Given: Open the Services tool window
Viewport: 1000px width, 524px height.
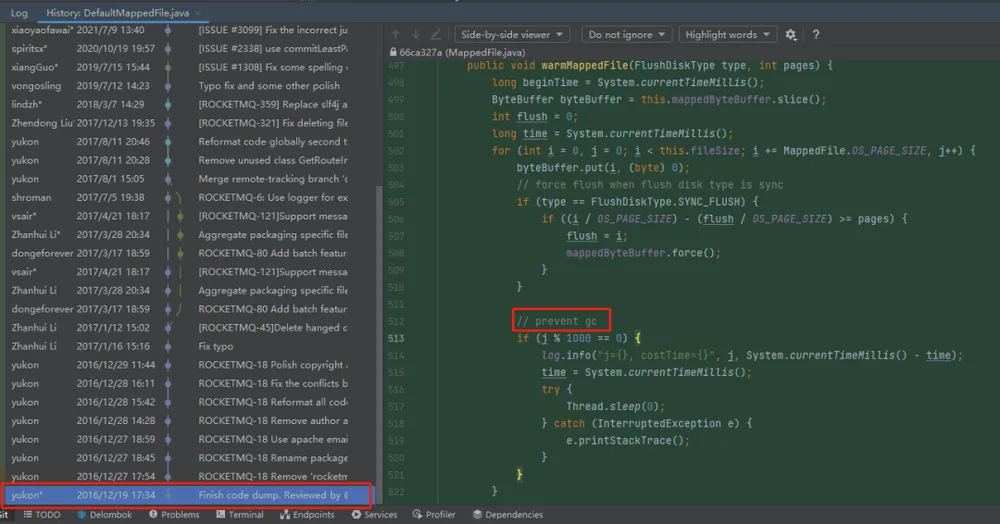Looking at the screenshot, I should click(x=374, y=514).
